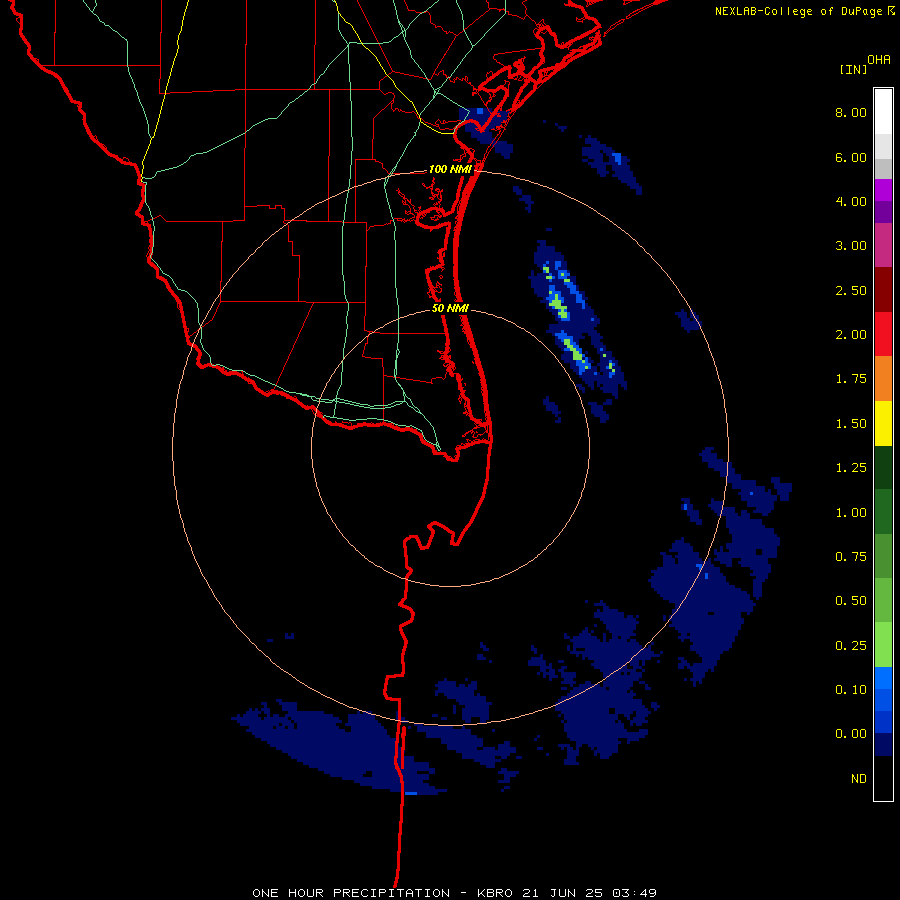Click the 1.00 legend value
The image size is (900, 900).
coord(851,513)
